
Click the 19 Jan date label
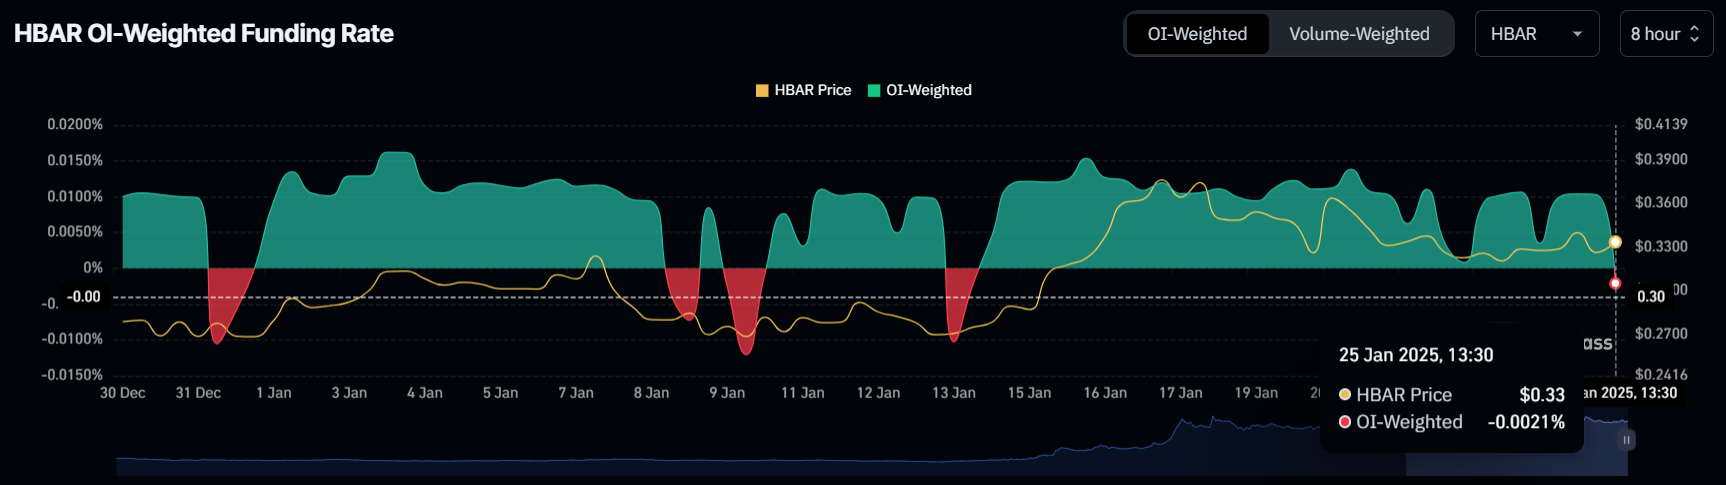tap(1256, 393)
